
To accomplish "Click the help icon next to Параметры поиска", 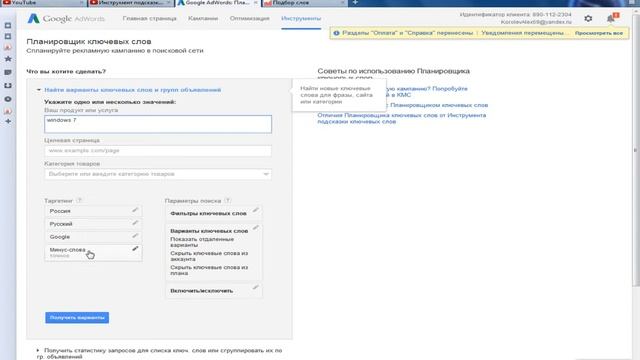I will [x=228, y=200].
